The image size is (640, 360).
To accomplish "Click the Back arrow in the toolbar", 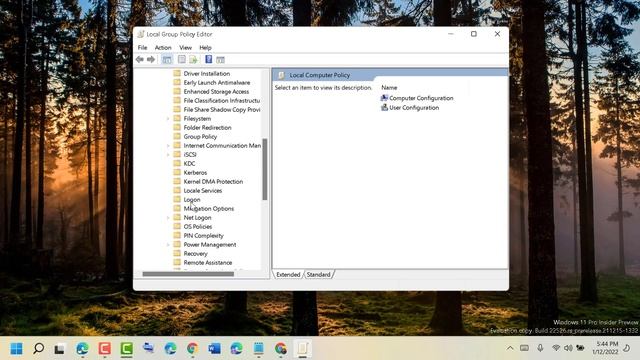I will tap(140, 60).
